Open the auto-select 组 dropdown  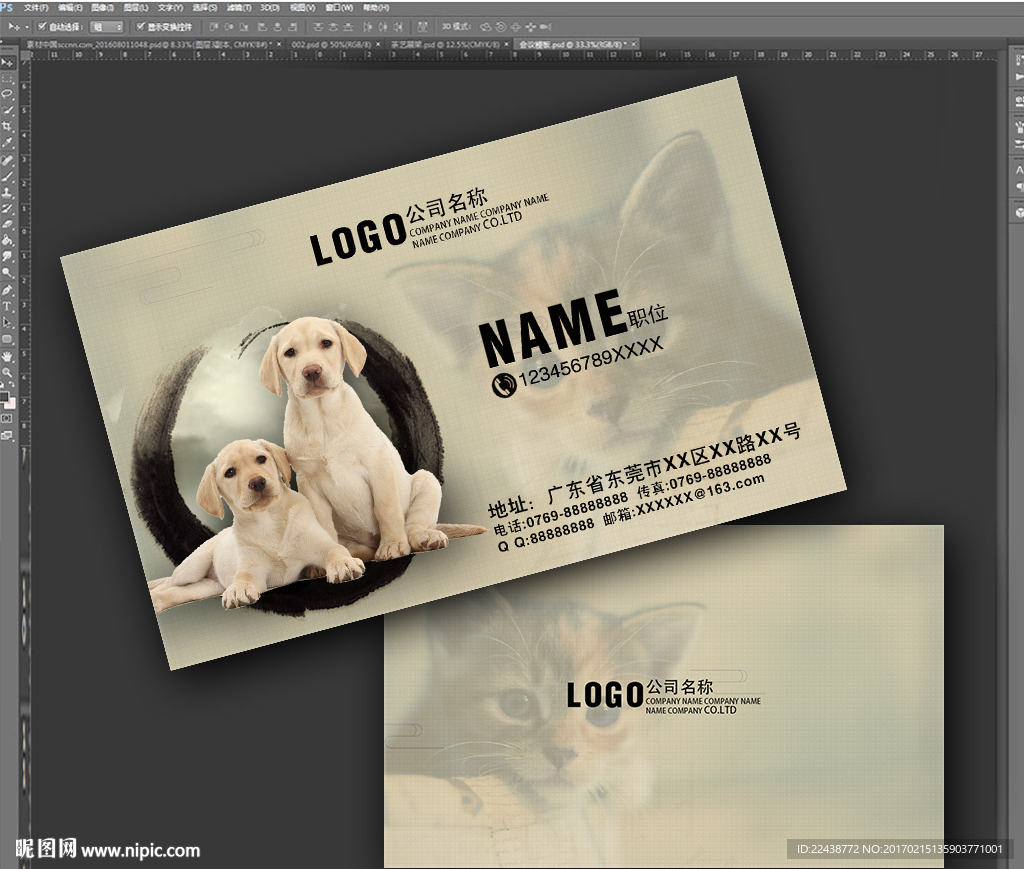point(106,27)
